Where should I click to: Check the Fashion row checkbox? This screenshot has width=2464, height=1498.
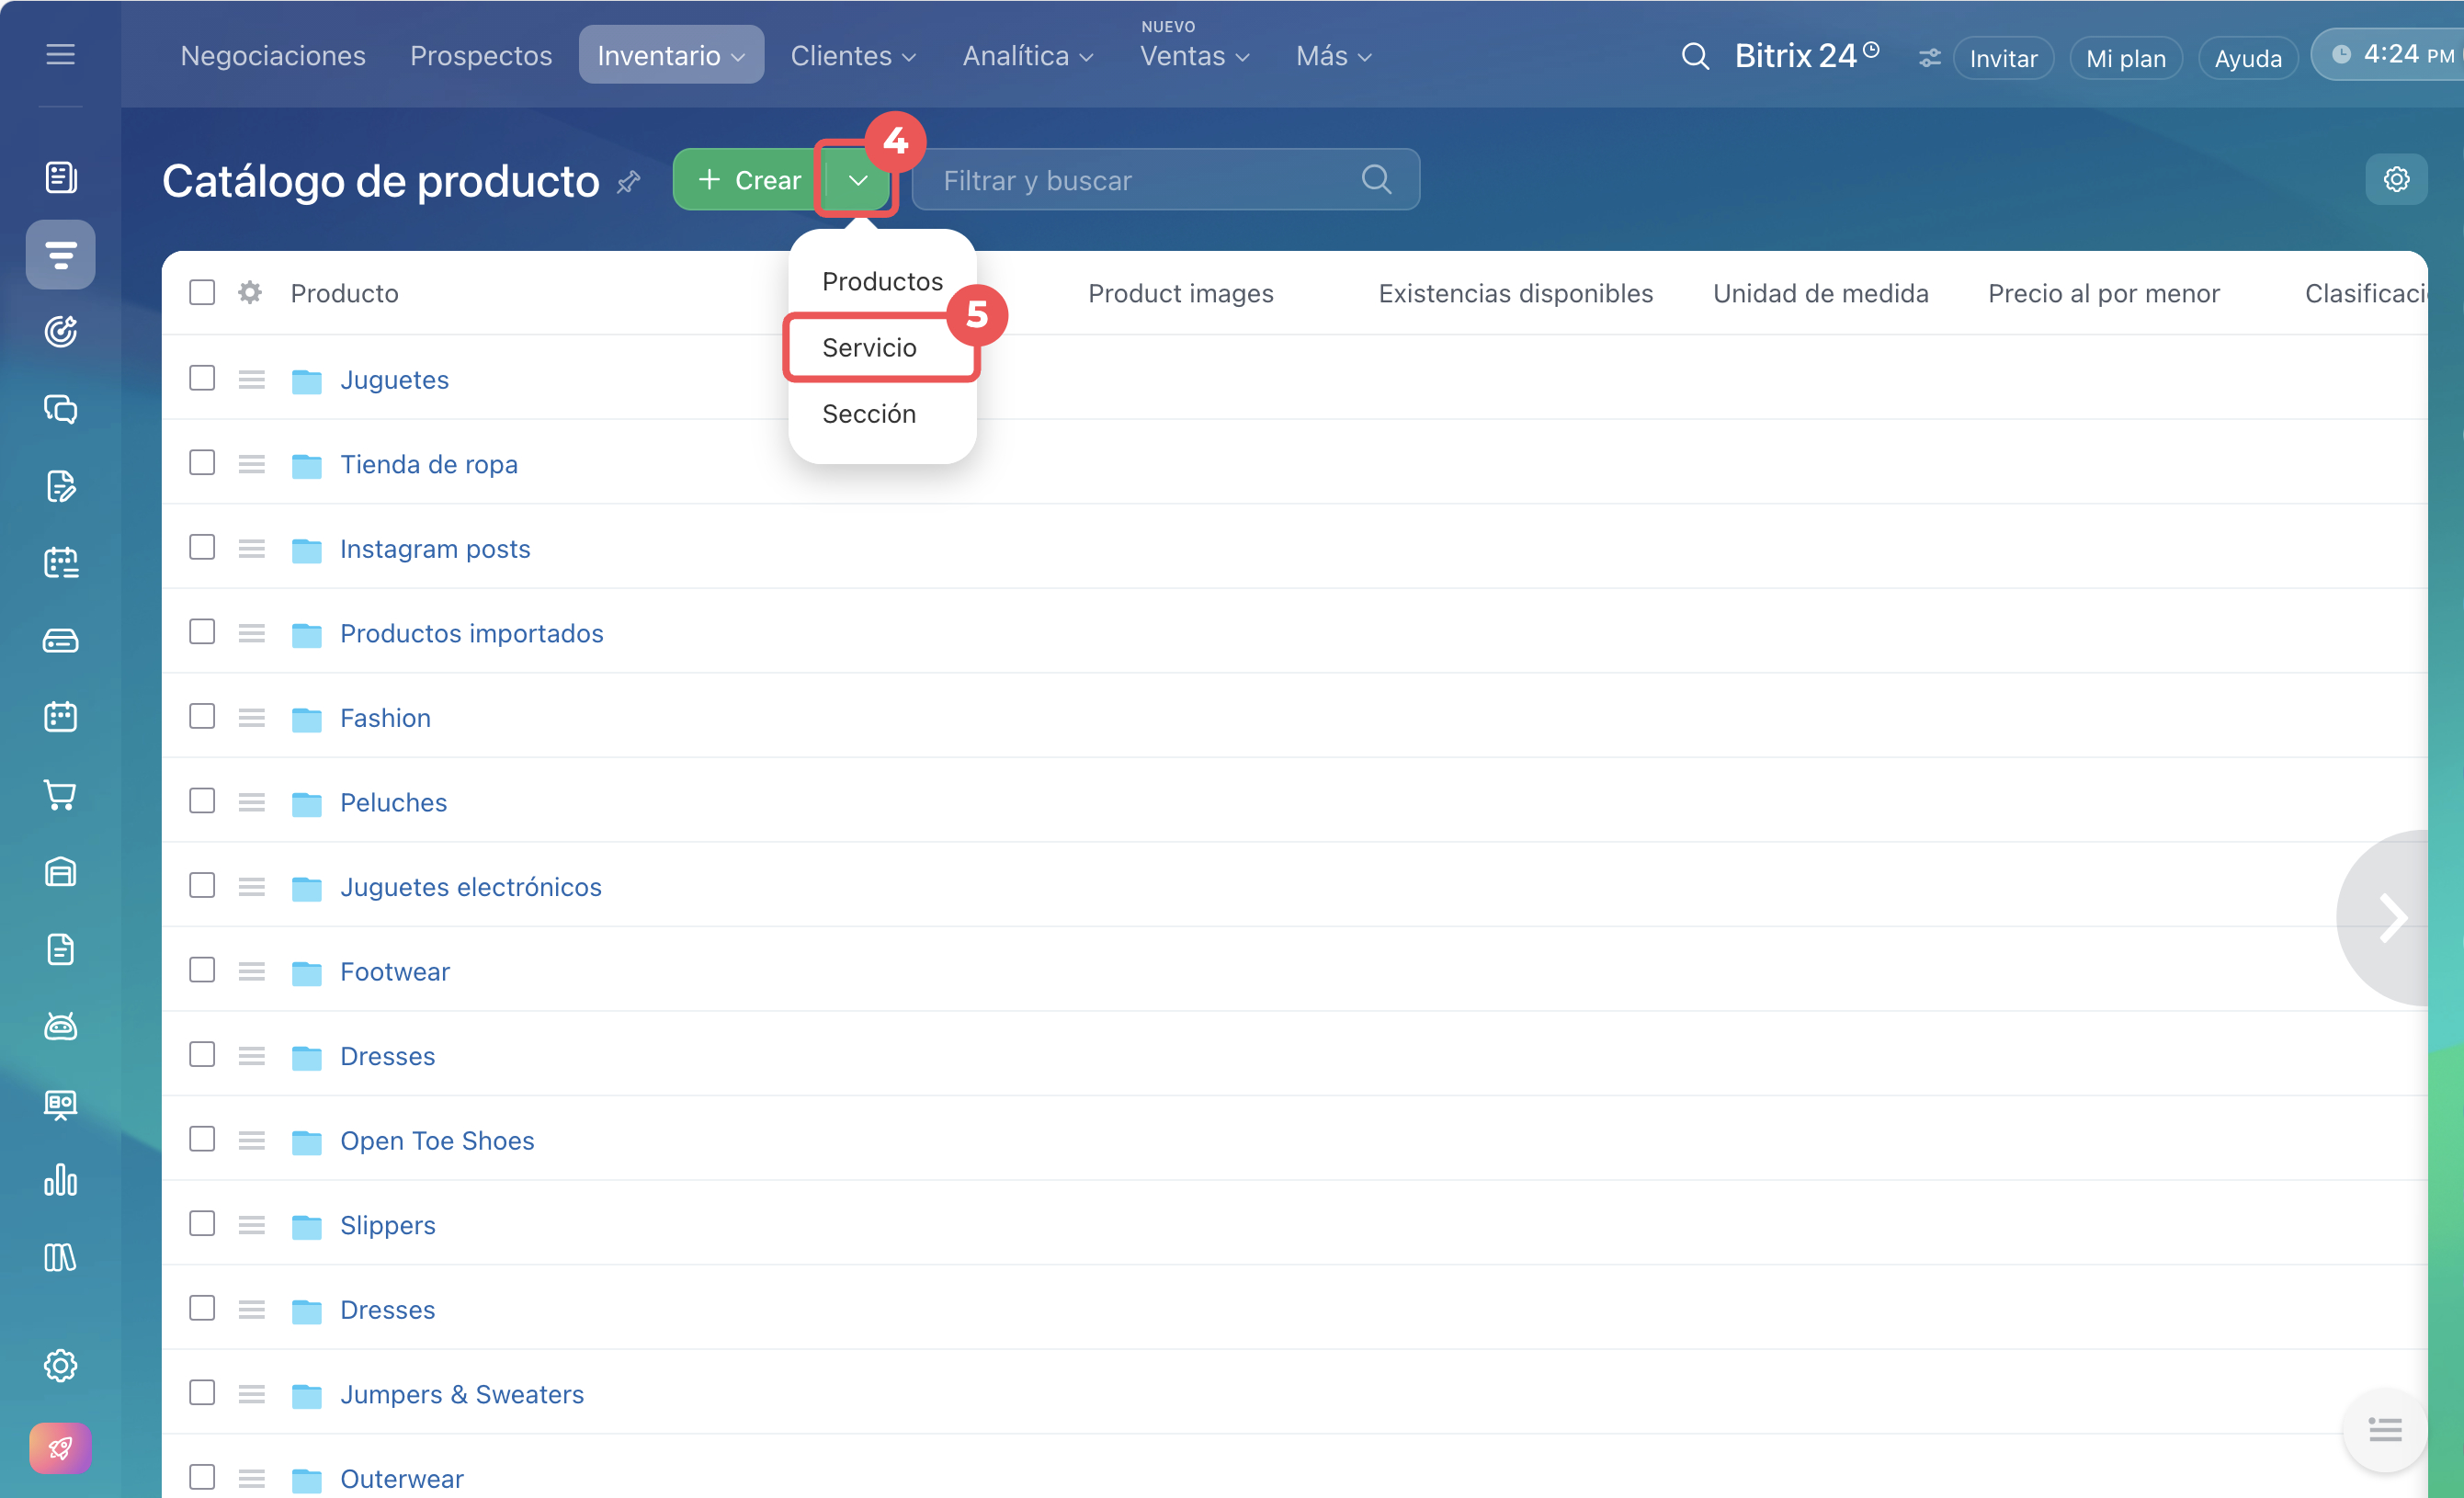(202, 716)
